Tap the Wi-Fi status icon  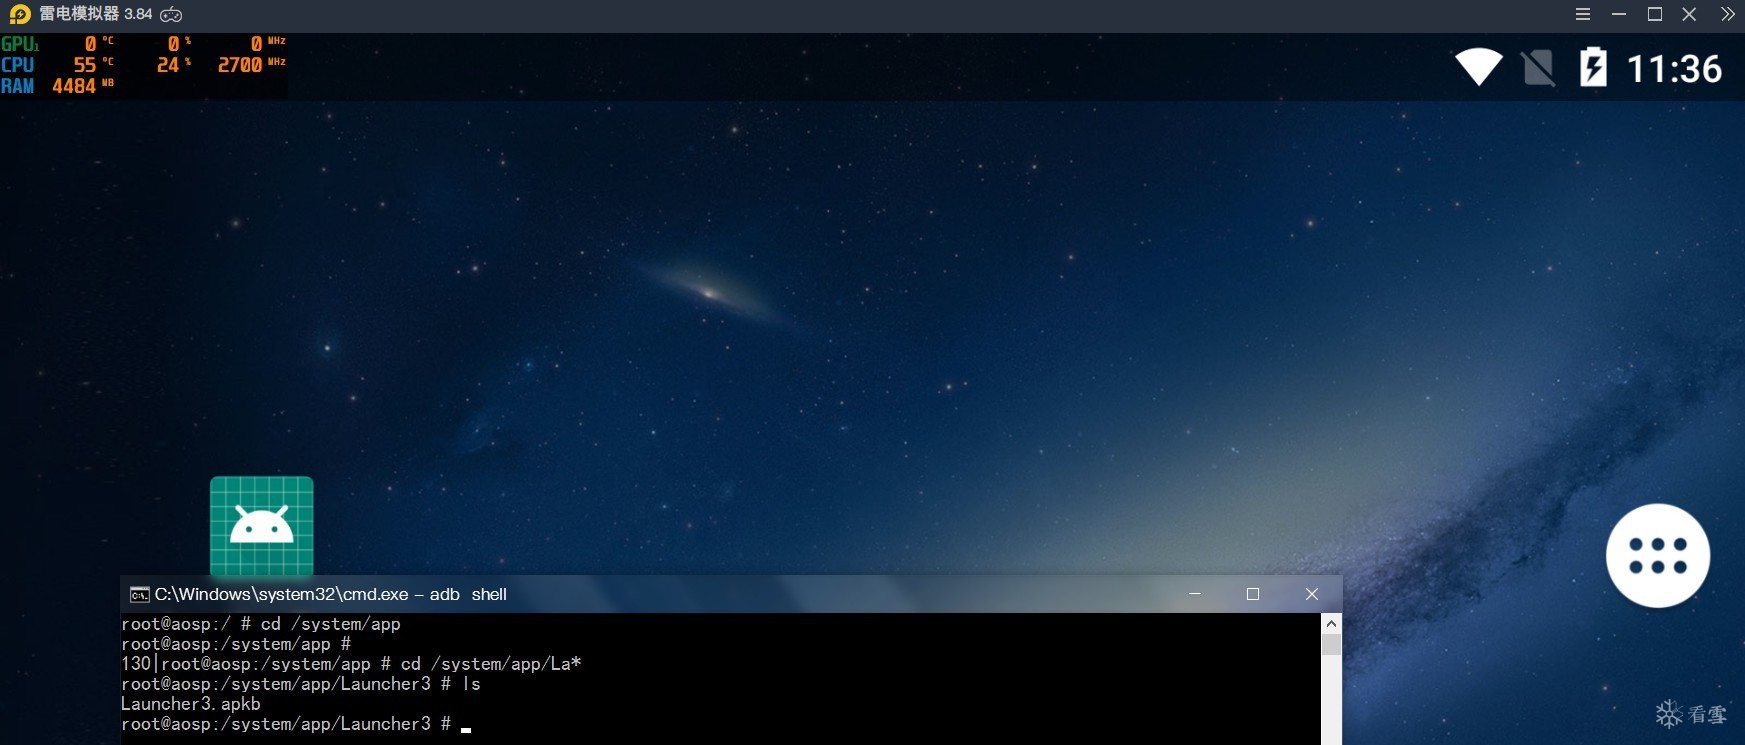point(1479,67)
